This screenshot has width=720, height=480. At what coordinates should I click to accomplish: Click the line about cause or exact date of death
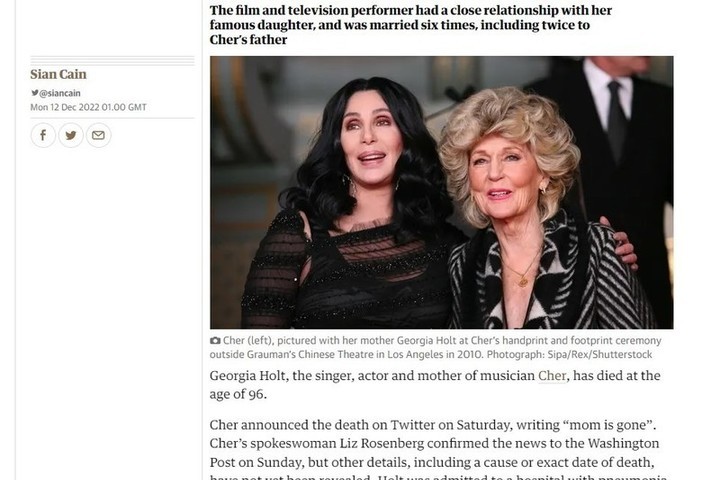(x=432, y=462)
